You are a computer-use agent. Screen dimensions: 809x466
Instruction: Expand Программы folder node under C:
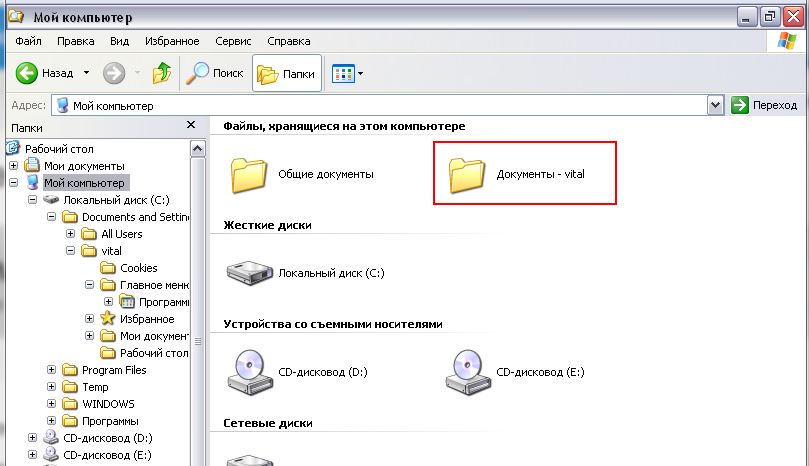[x=52, y=421]
